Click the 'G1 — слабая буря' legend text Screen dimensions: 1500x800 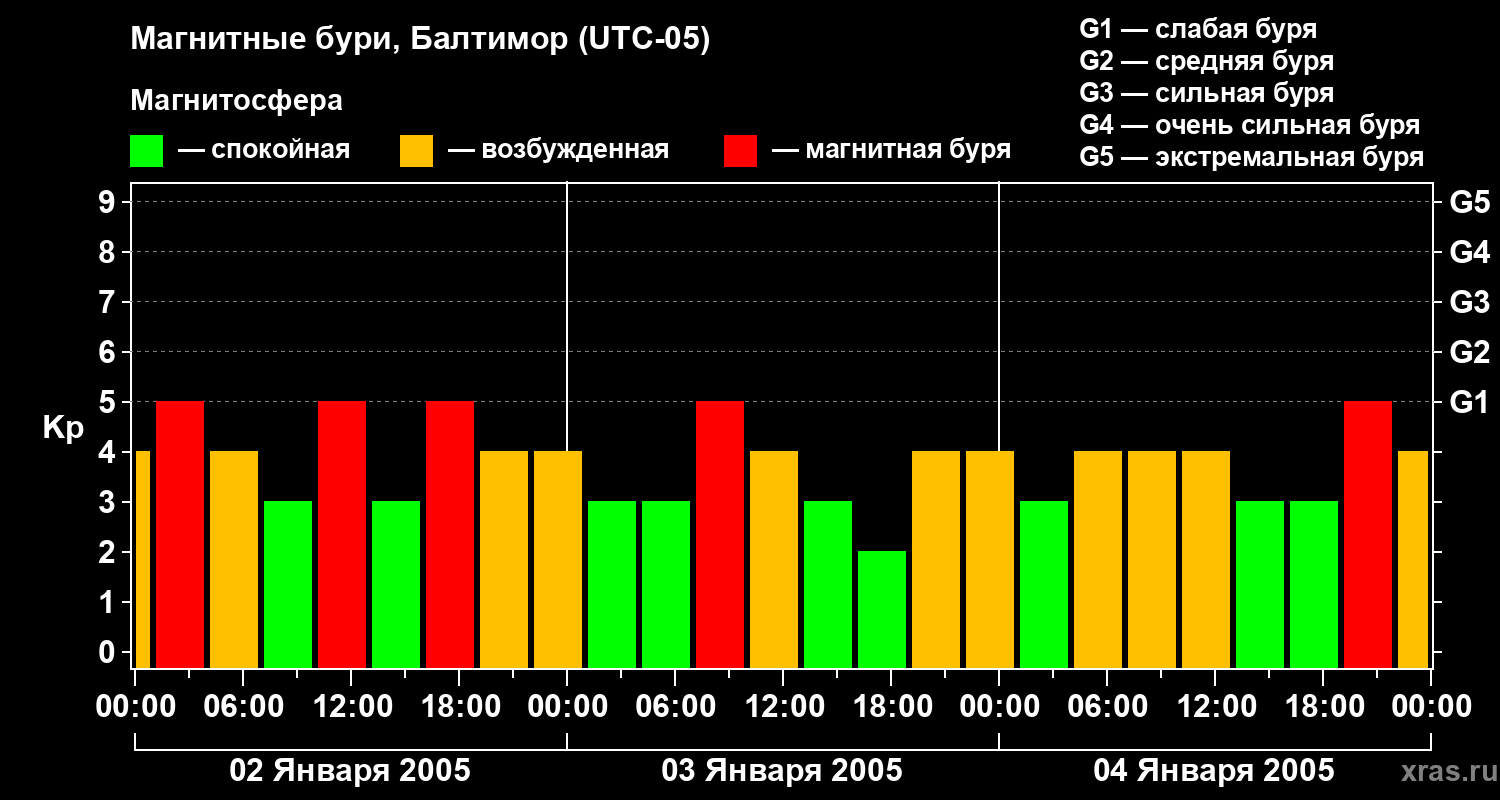pos(1198,29)
